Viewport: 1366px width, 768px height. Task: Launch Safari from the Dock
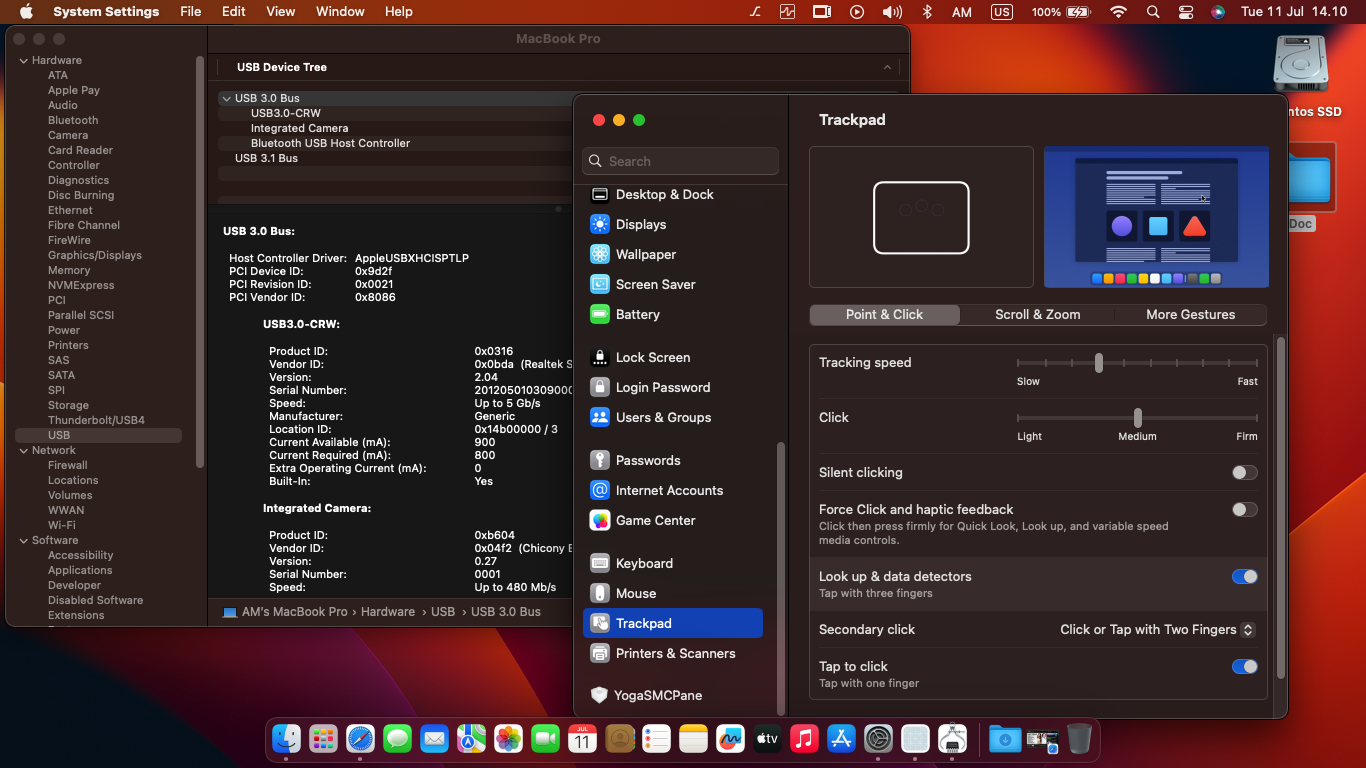360,739
